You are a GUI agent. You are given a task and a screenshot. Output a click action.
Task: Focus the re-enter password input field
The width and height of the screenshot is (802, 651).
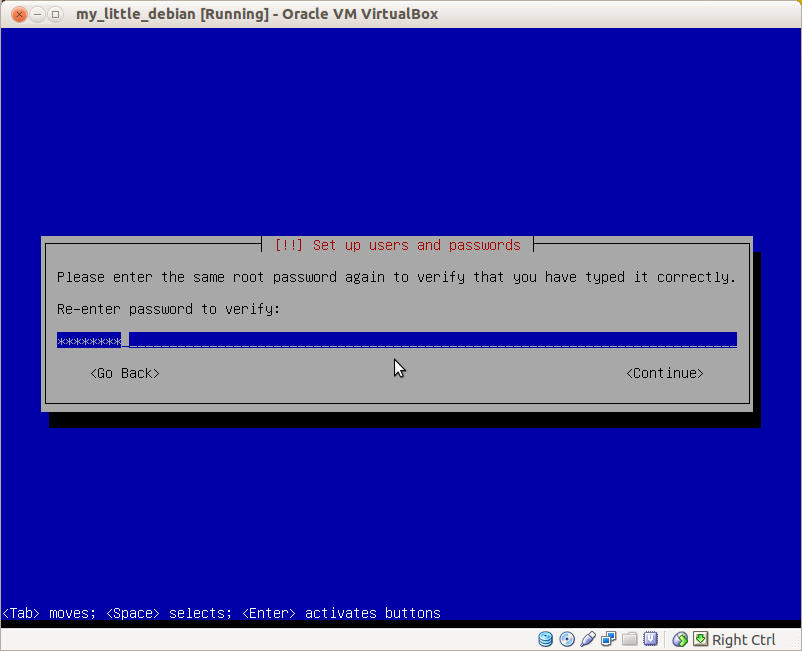click(397, 340)
